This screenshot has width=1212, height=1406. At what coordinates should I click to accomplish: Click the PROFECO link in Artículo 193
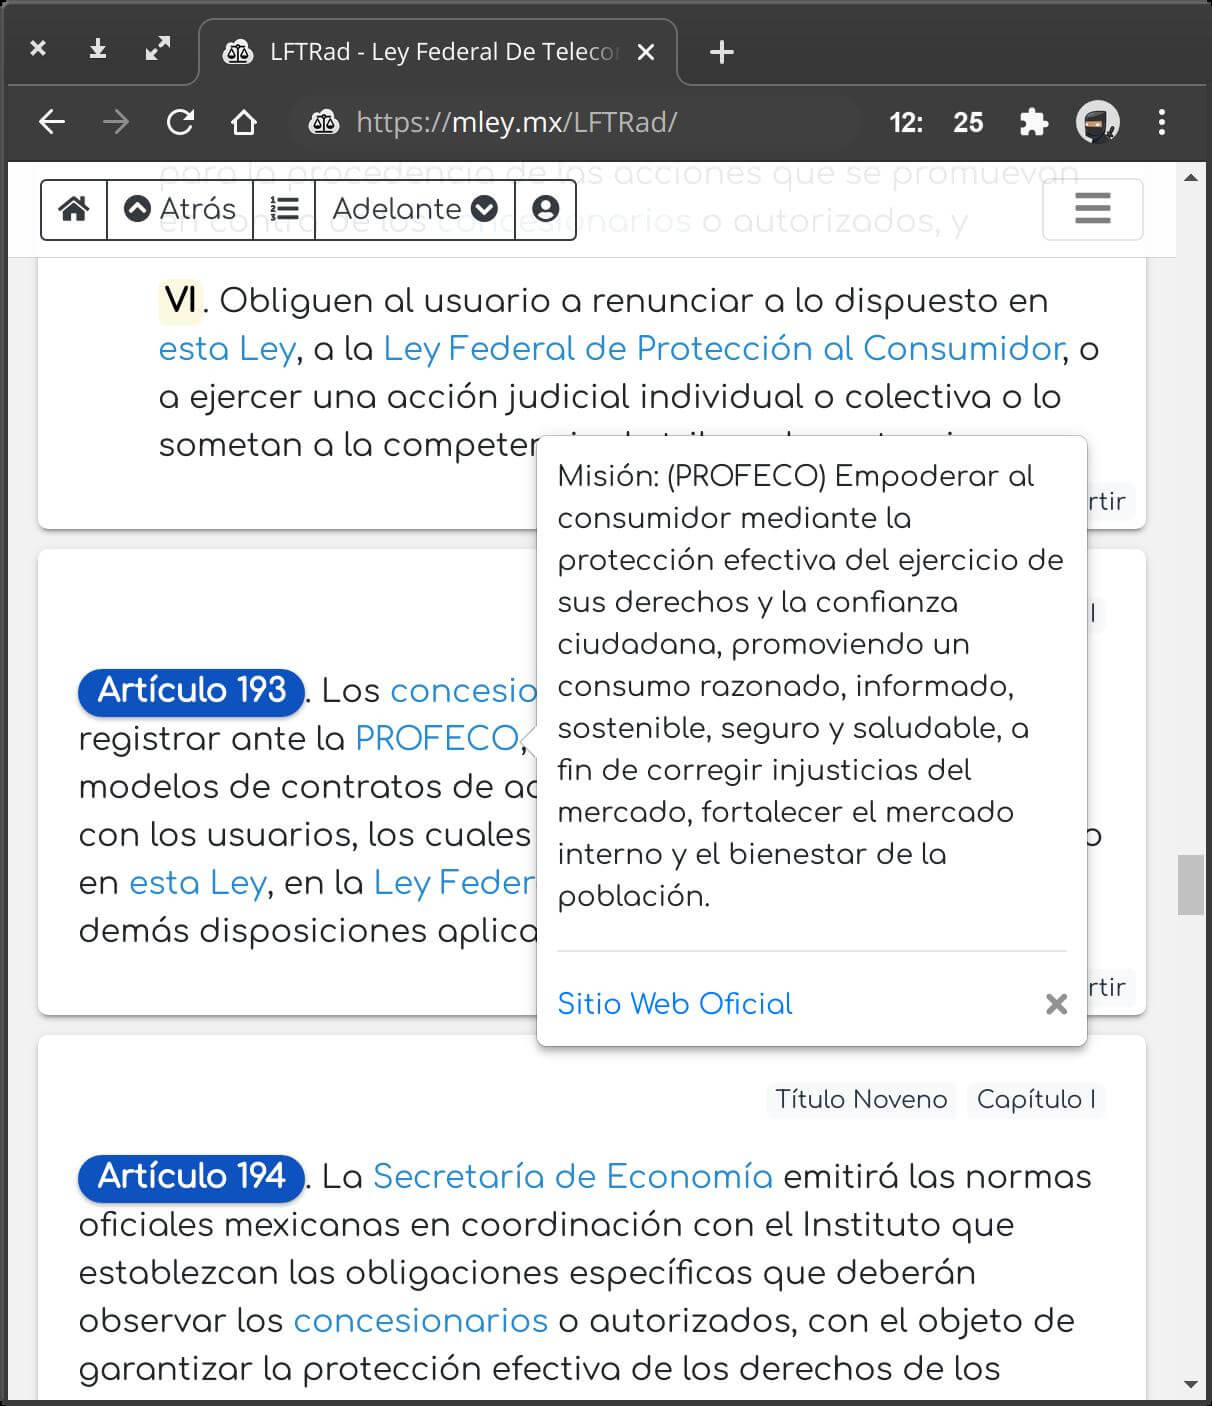click(436, 738)
